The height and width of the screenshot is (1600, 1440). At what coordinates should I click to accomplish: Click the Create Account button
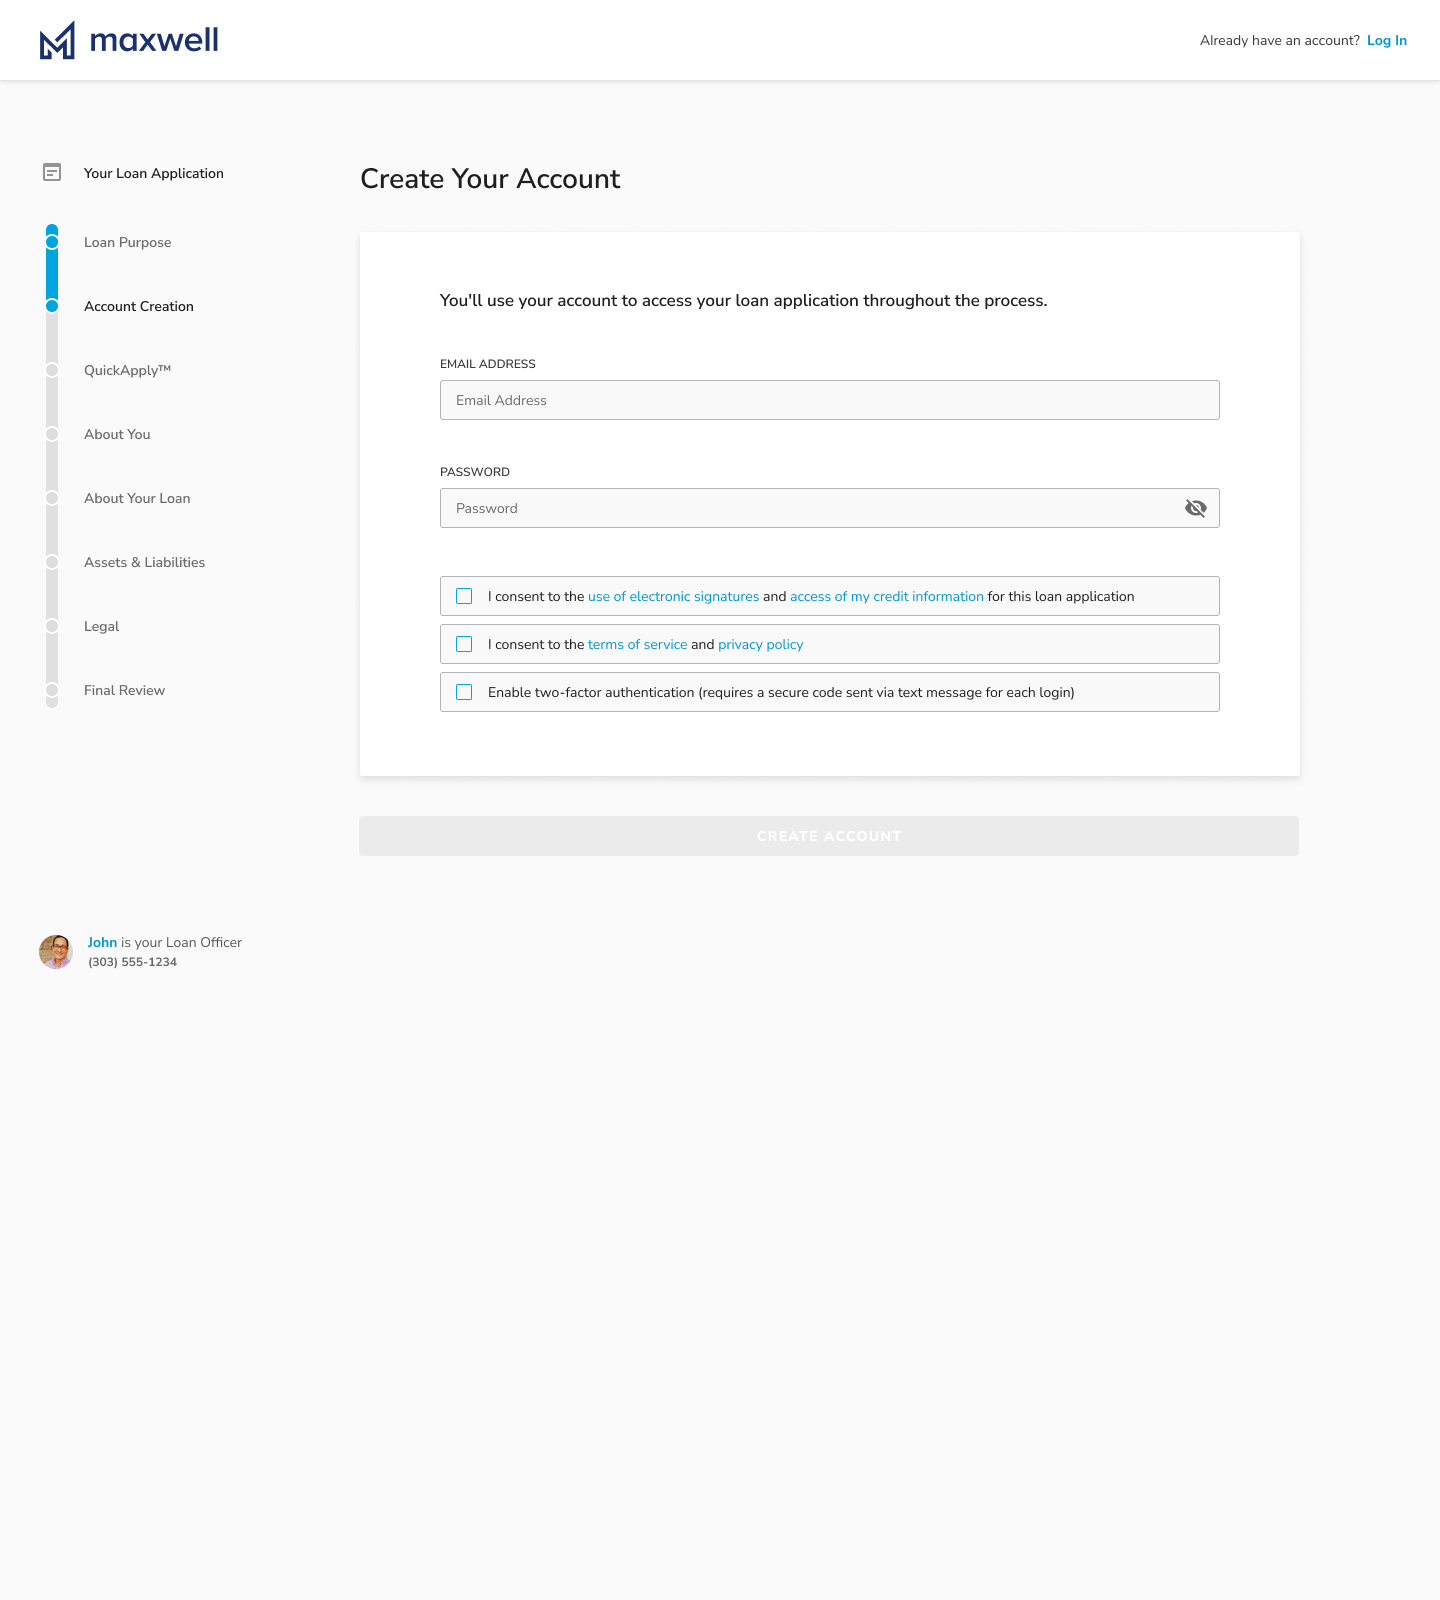point(829,836)
